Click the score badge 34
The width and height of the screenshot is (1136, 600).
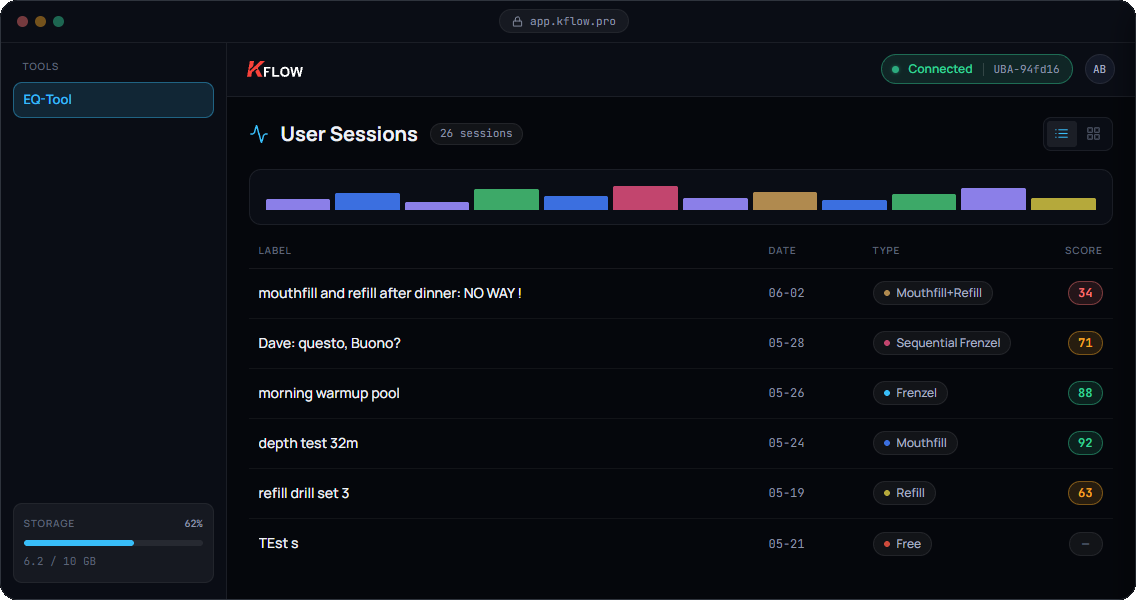click(x=1085, y=293)
